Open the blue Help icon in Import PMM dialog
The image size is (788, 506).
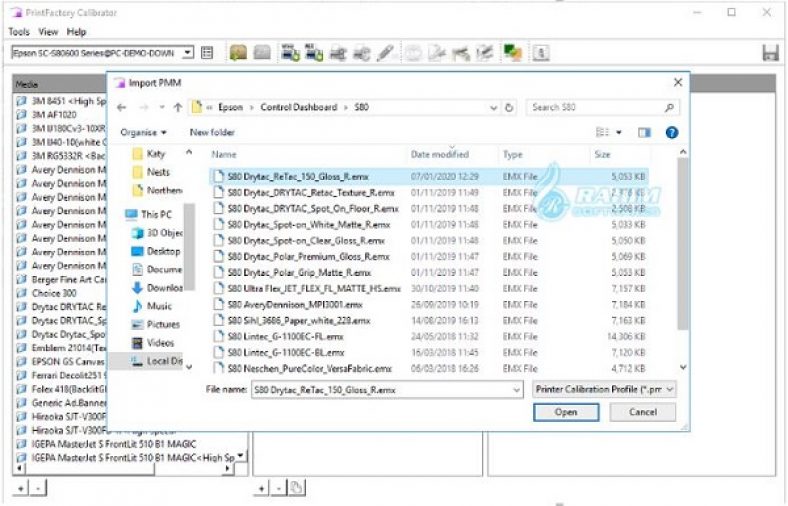[x=671, y=133]
